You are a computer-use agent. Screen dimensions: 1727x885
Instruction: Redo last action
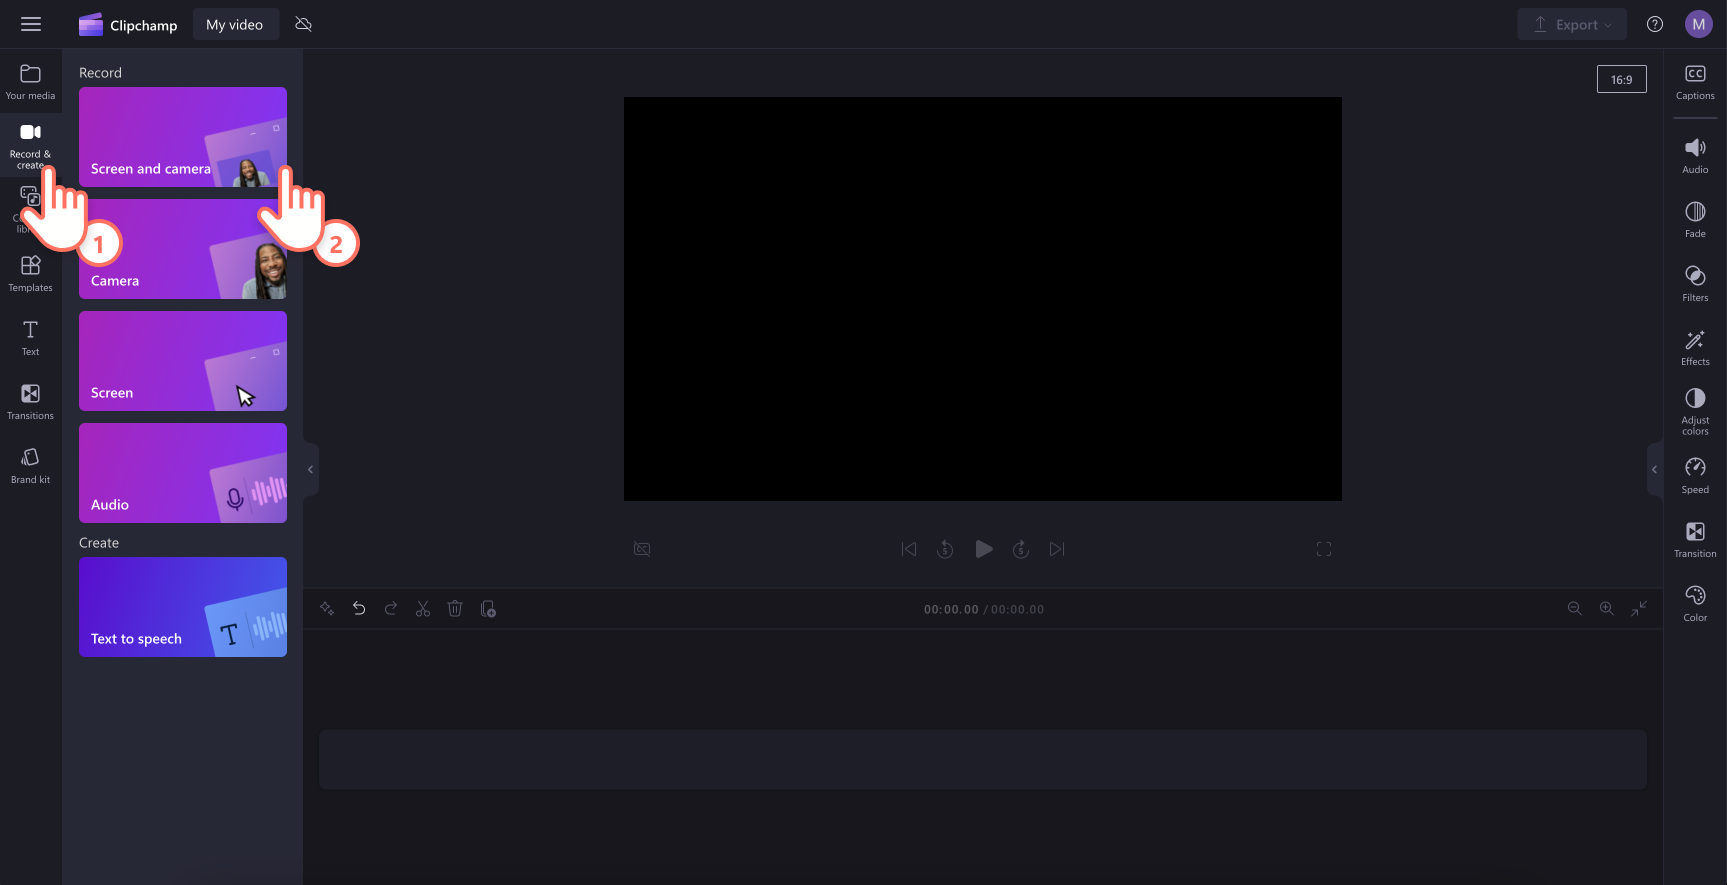391,609
